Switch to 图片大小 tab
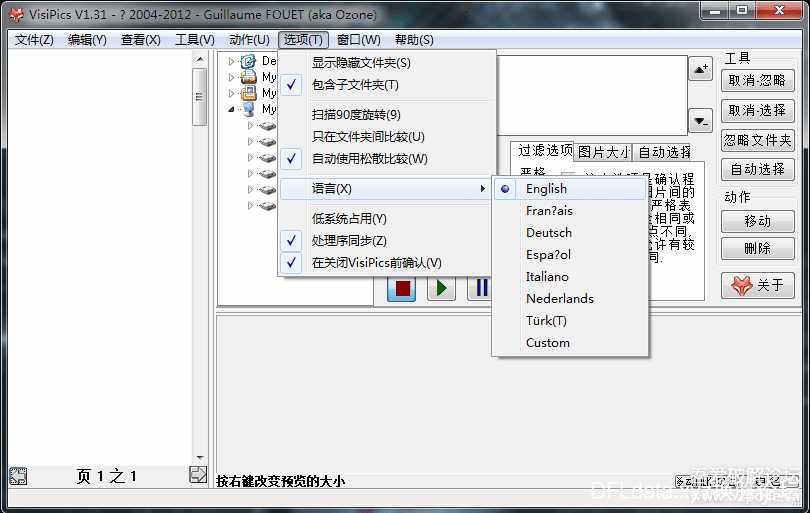Viewport: 810px width, 513px height. [x=603, y=152]
